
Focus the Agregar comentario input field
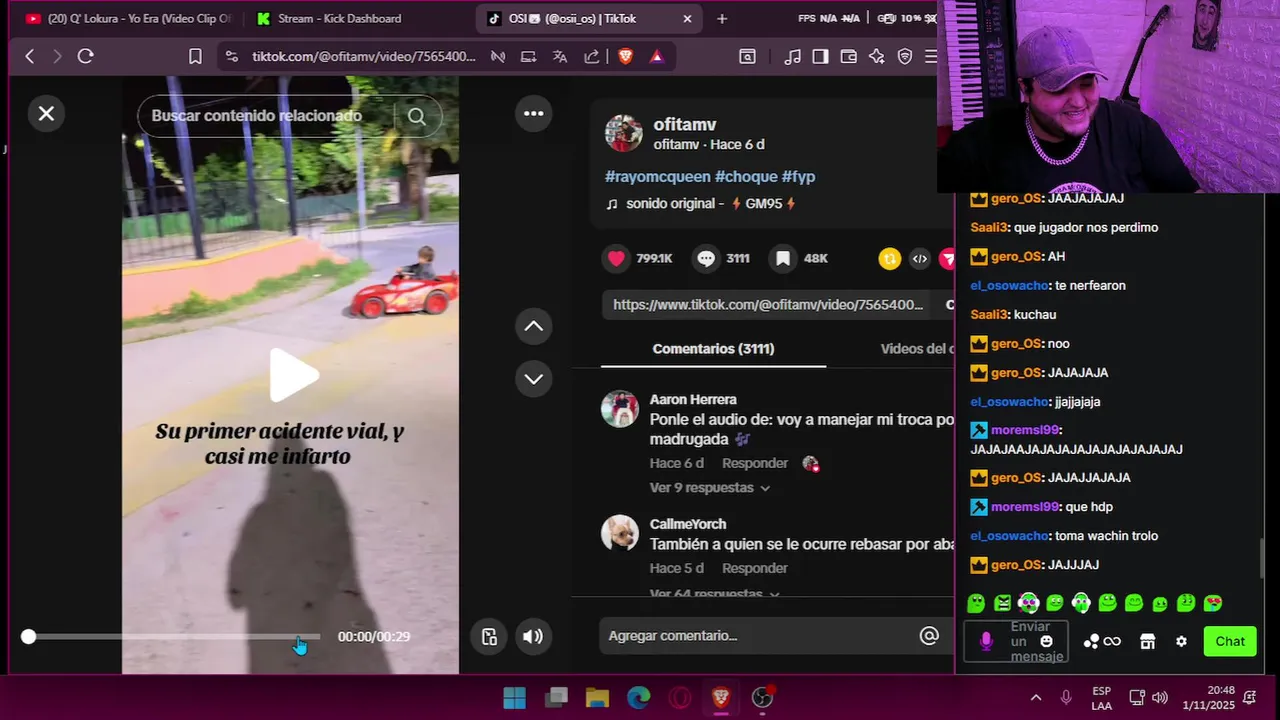click(760, 635)
